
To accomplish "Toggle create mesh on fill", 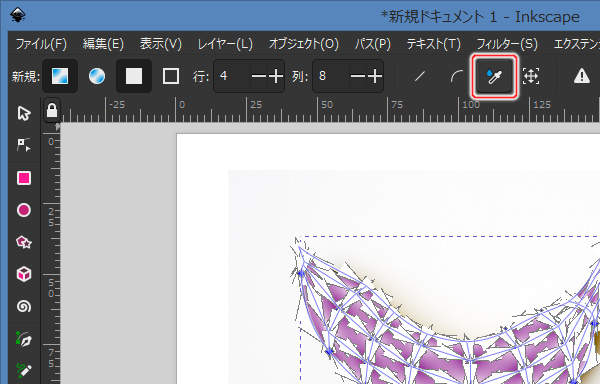I will click(x=134, y=76).
